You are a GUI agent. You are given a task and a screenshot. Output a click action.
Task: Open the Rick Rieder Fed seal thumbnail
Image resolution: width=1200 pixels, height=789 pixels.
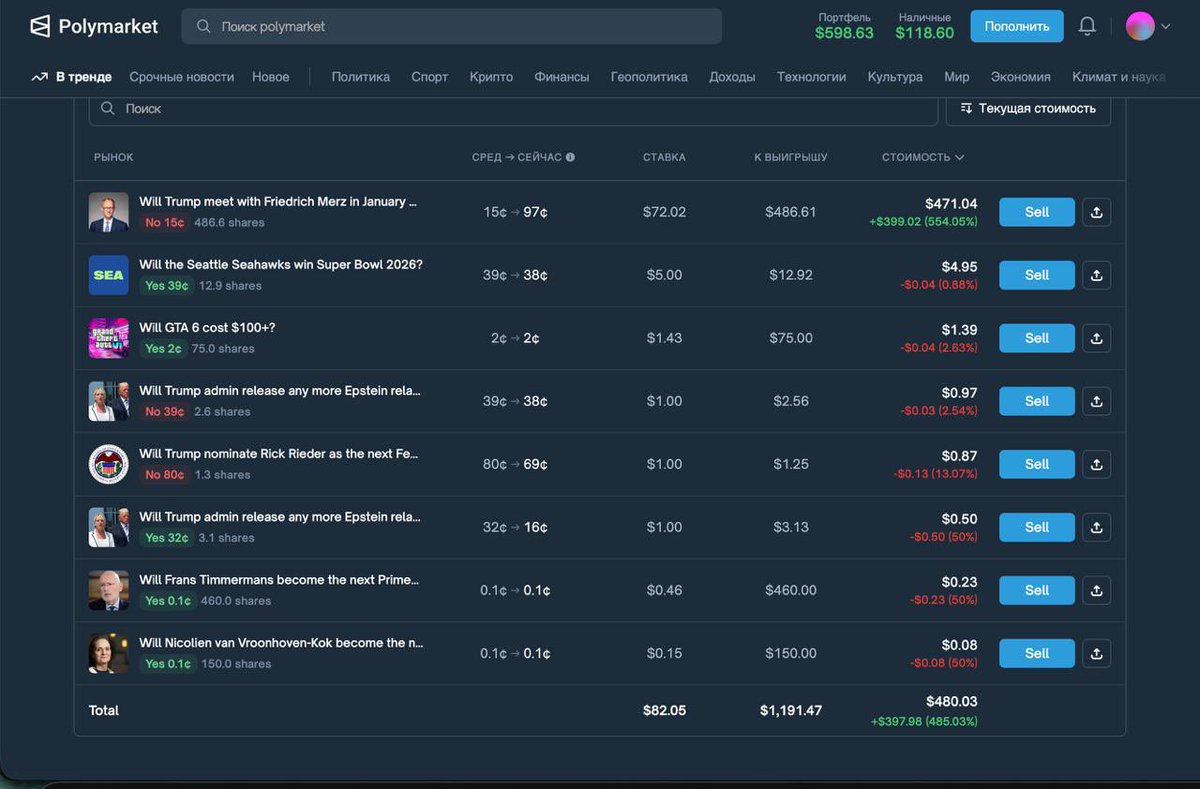point(109,464)
